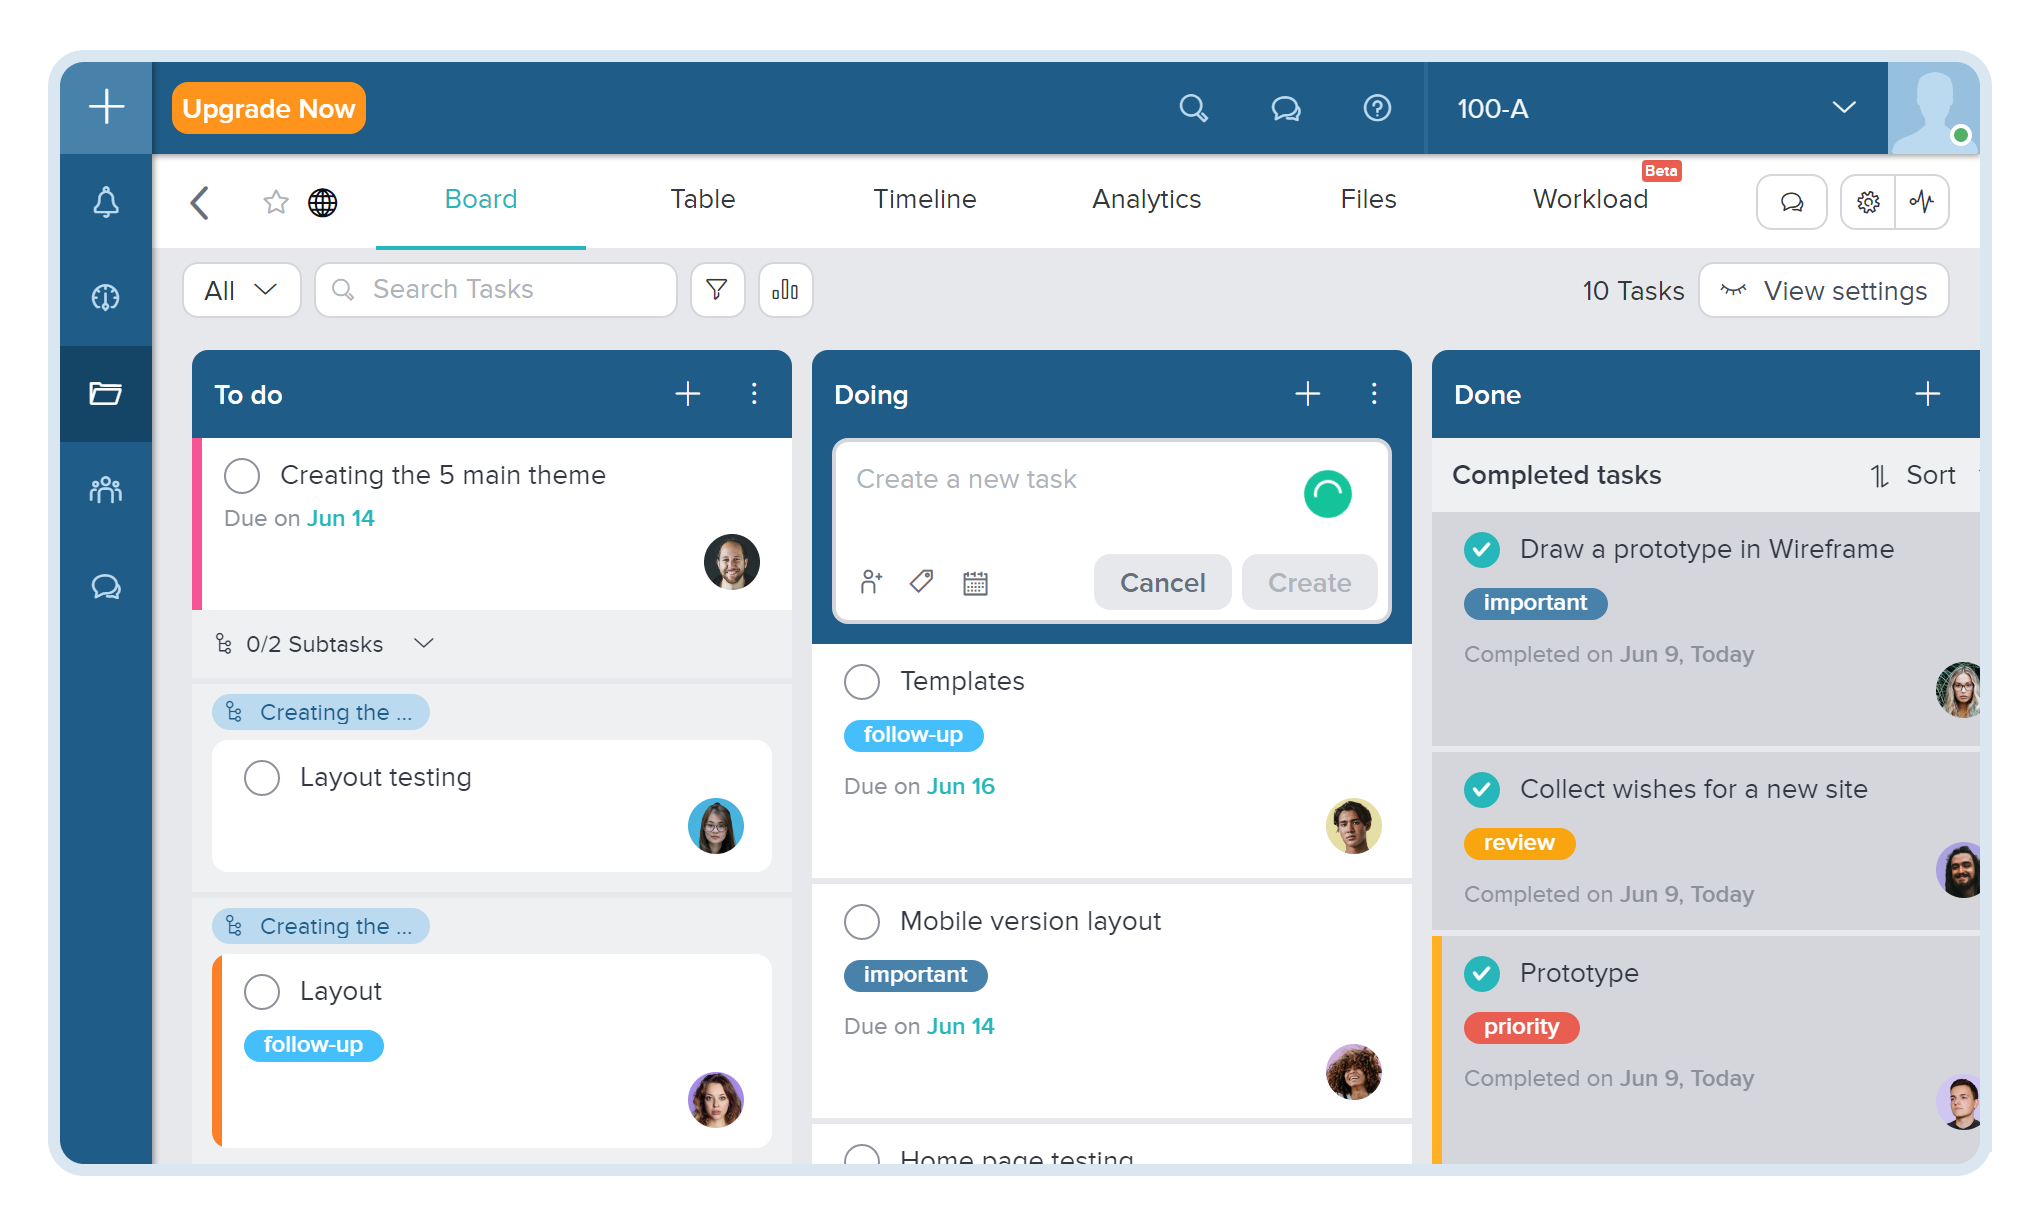Open the All filter dropdown
This screenshot has width=2040, height=1224.
[241, 290]
